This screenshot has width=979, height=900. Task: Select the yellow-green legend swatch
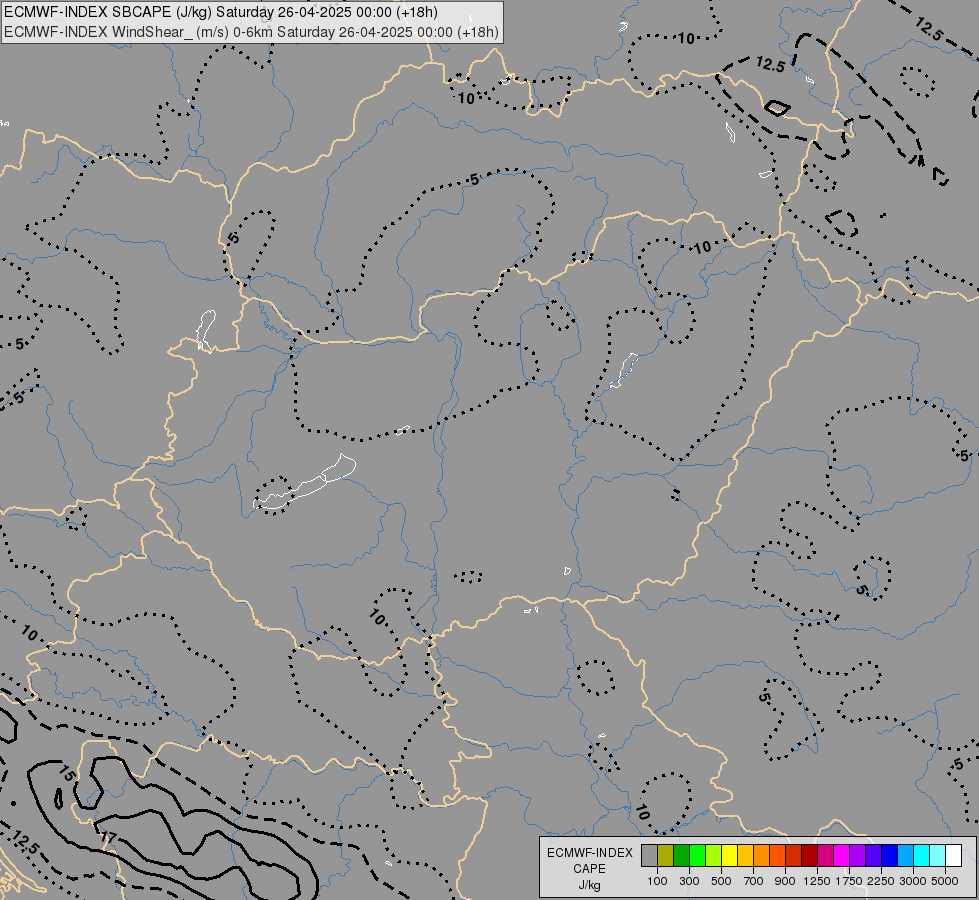click(714, 855)
